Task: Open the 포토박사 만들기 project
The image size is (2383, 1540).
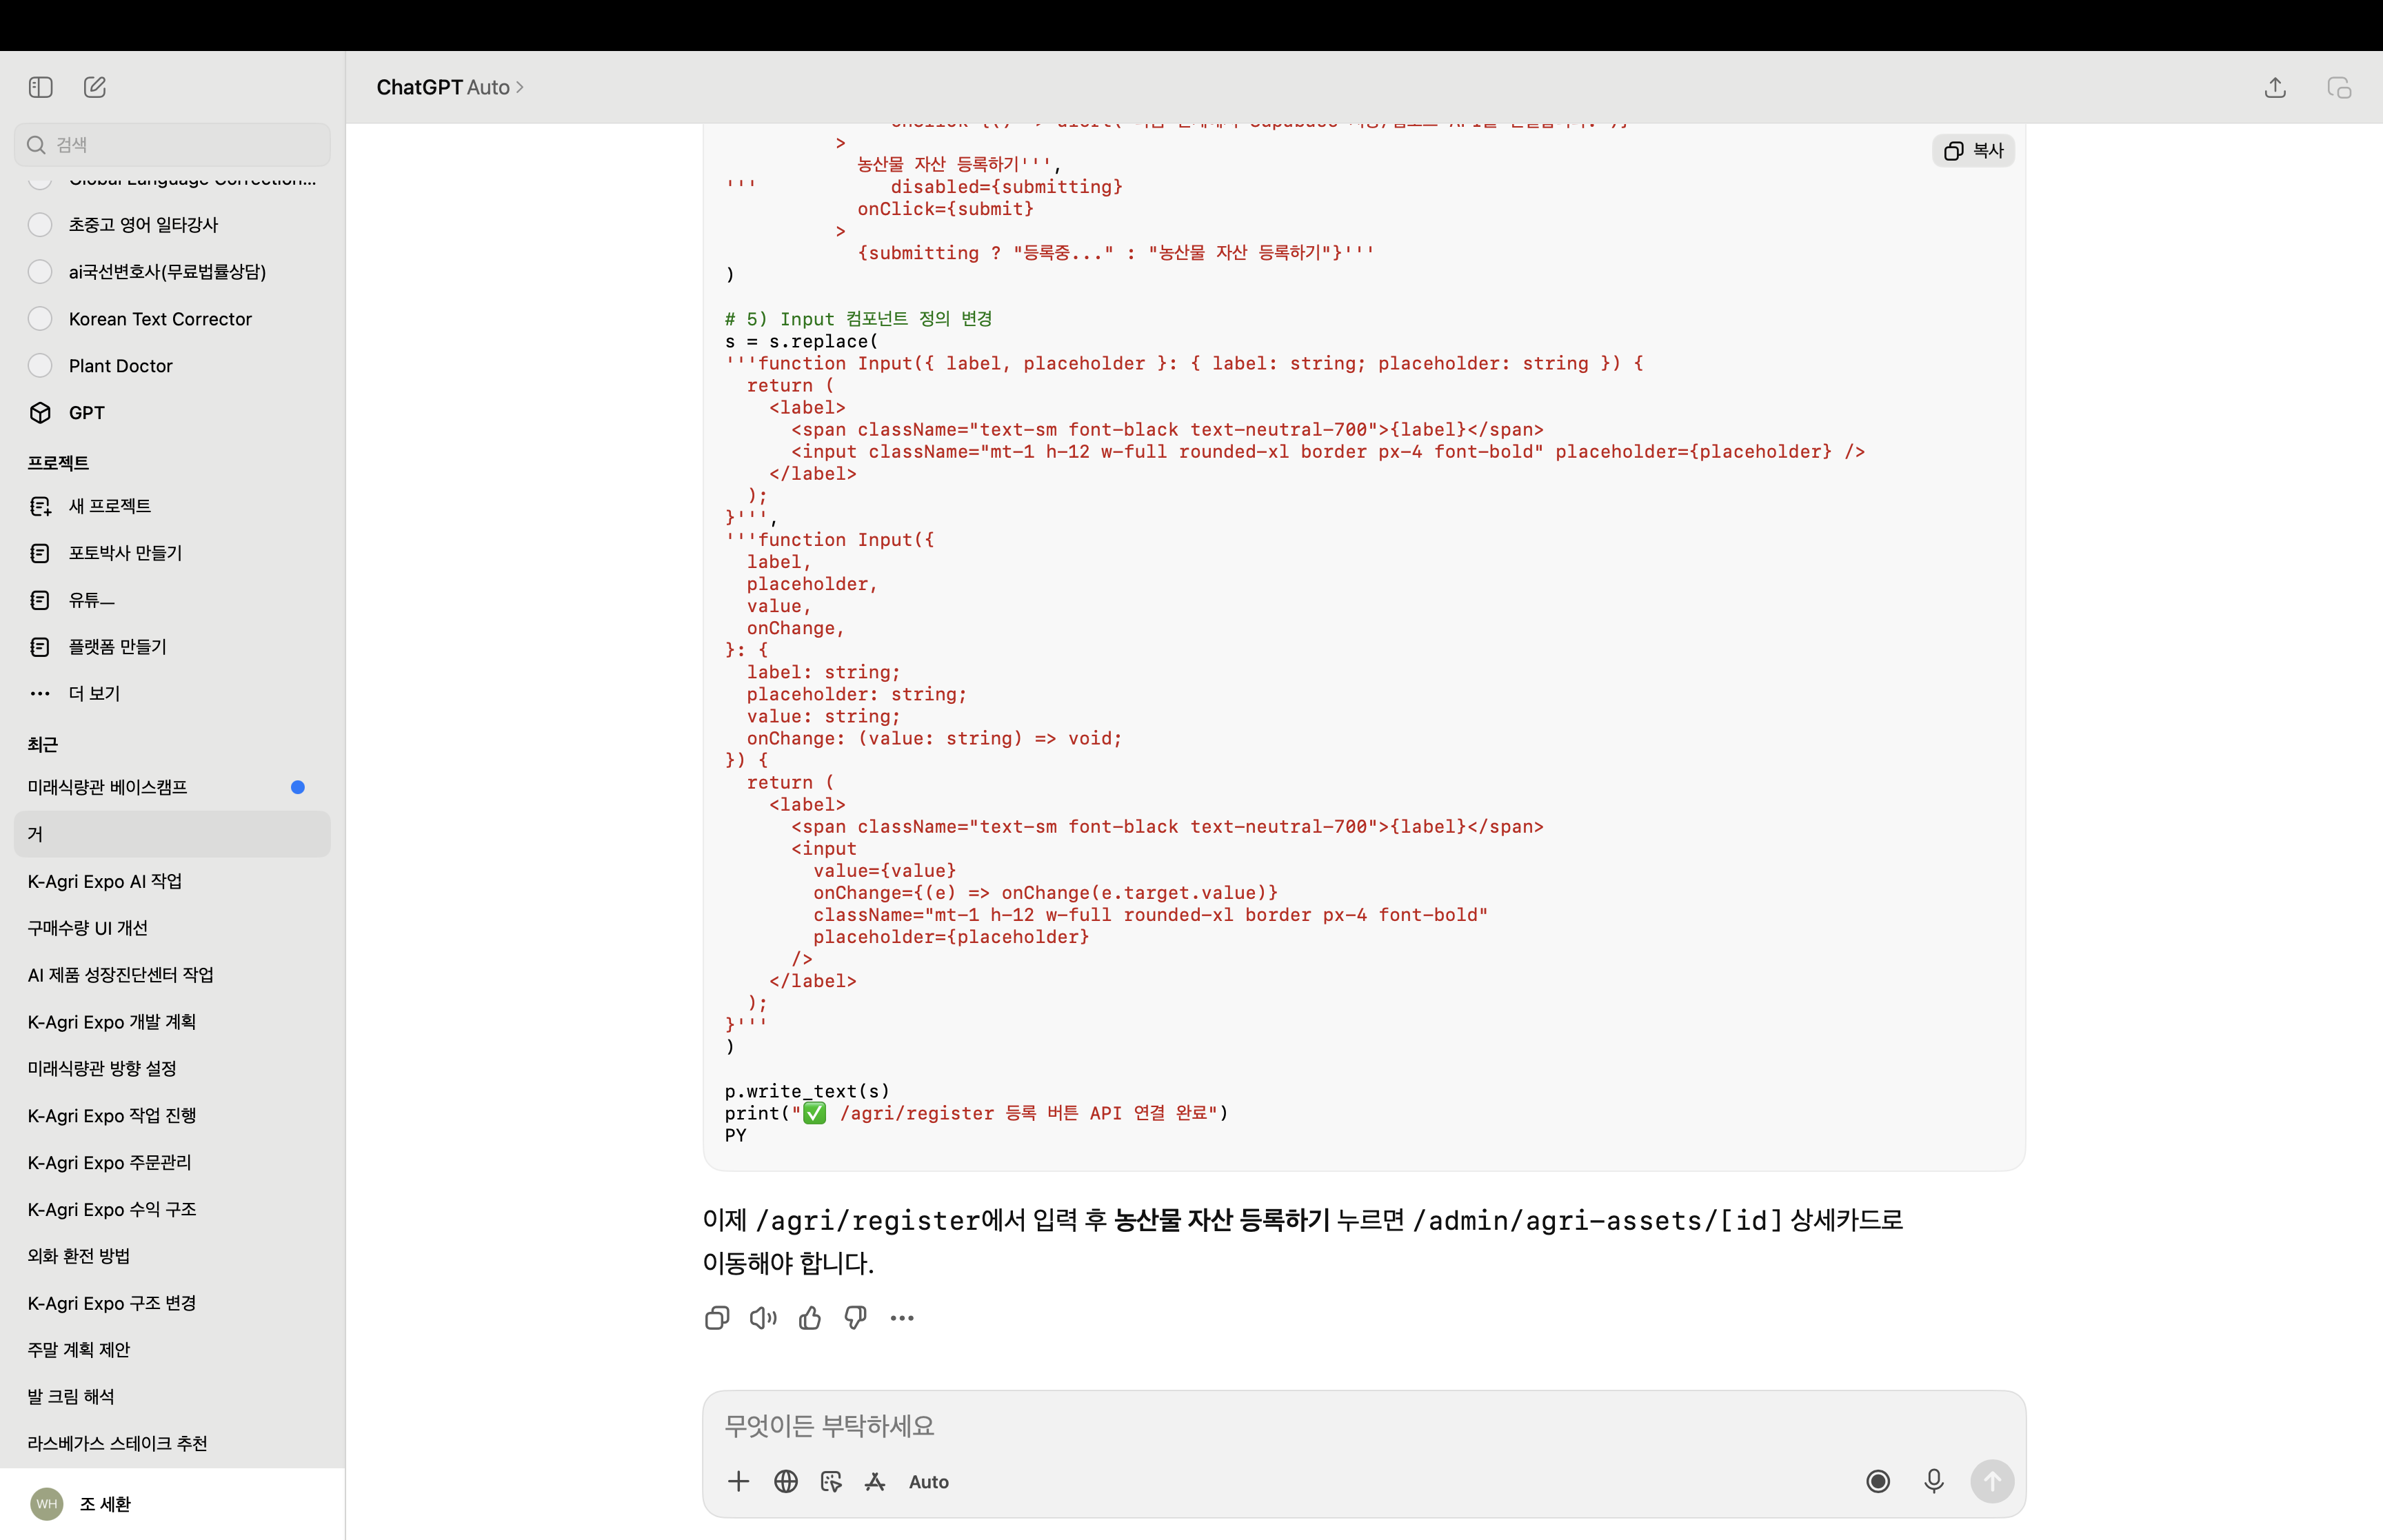Action: point(172,553)
